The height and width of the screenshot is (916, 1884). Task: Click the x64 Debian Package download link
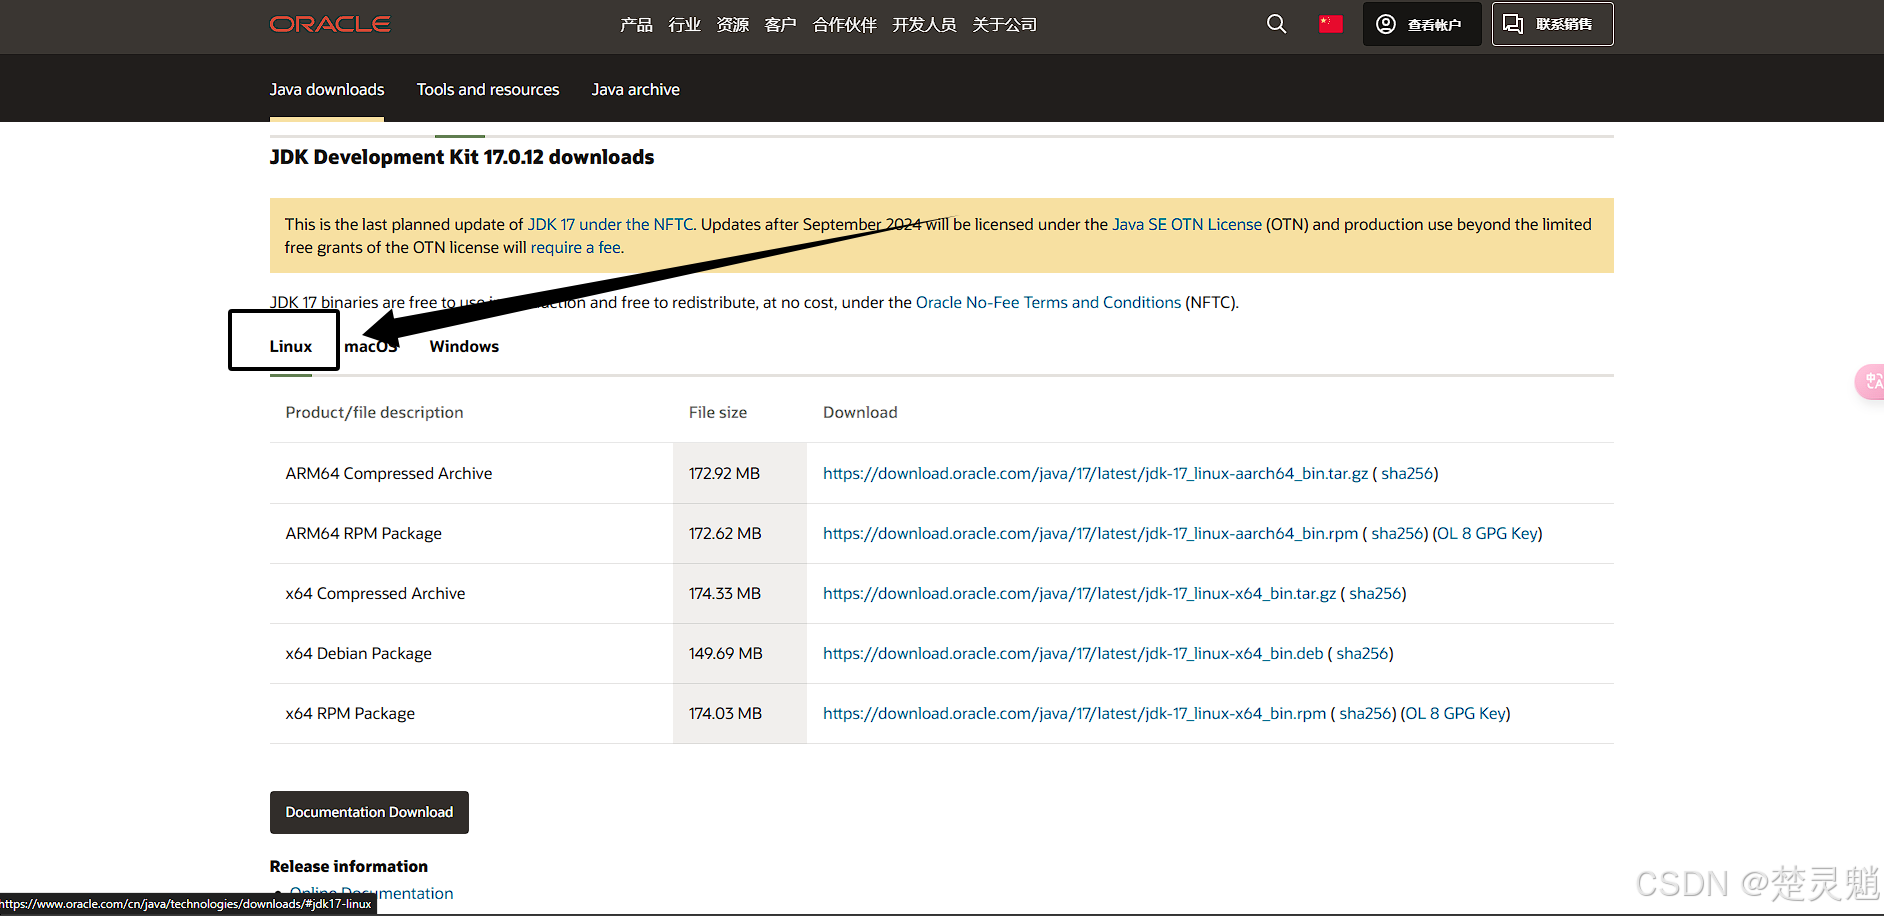pos(1073,653)
